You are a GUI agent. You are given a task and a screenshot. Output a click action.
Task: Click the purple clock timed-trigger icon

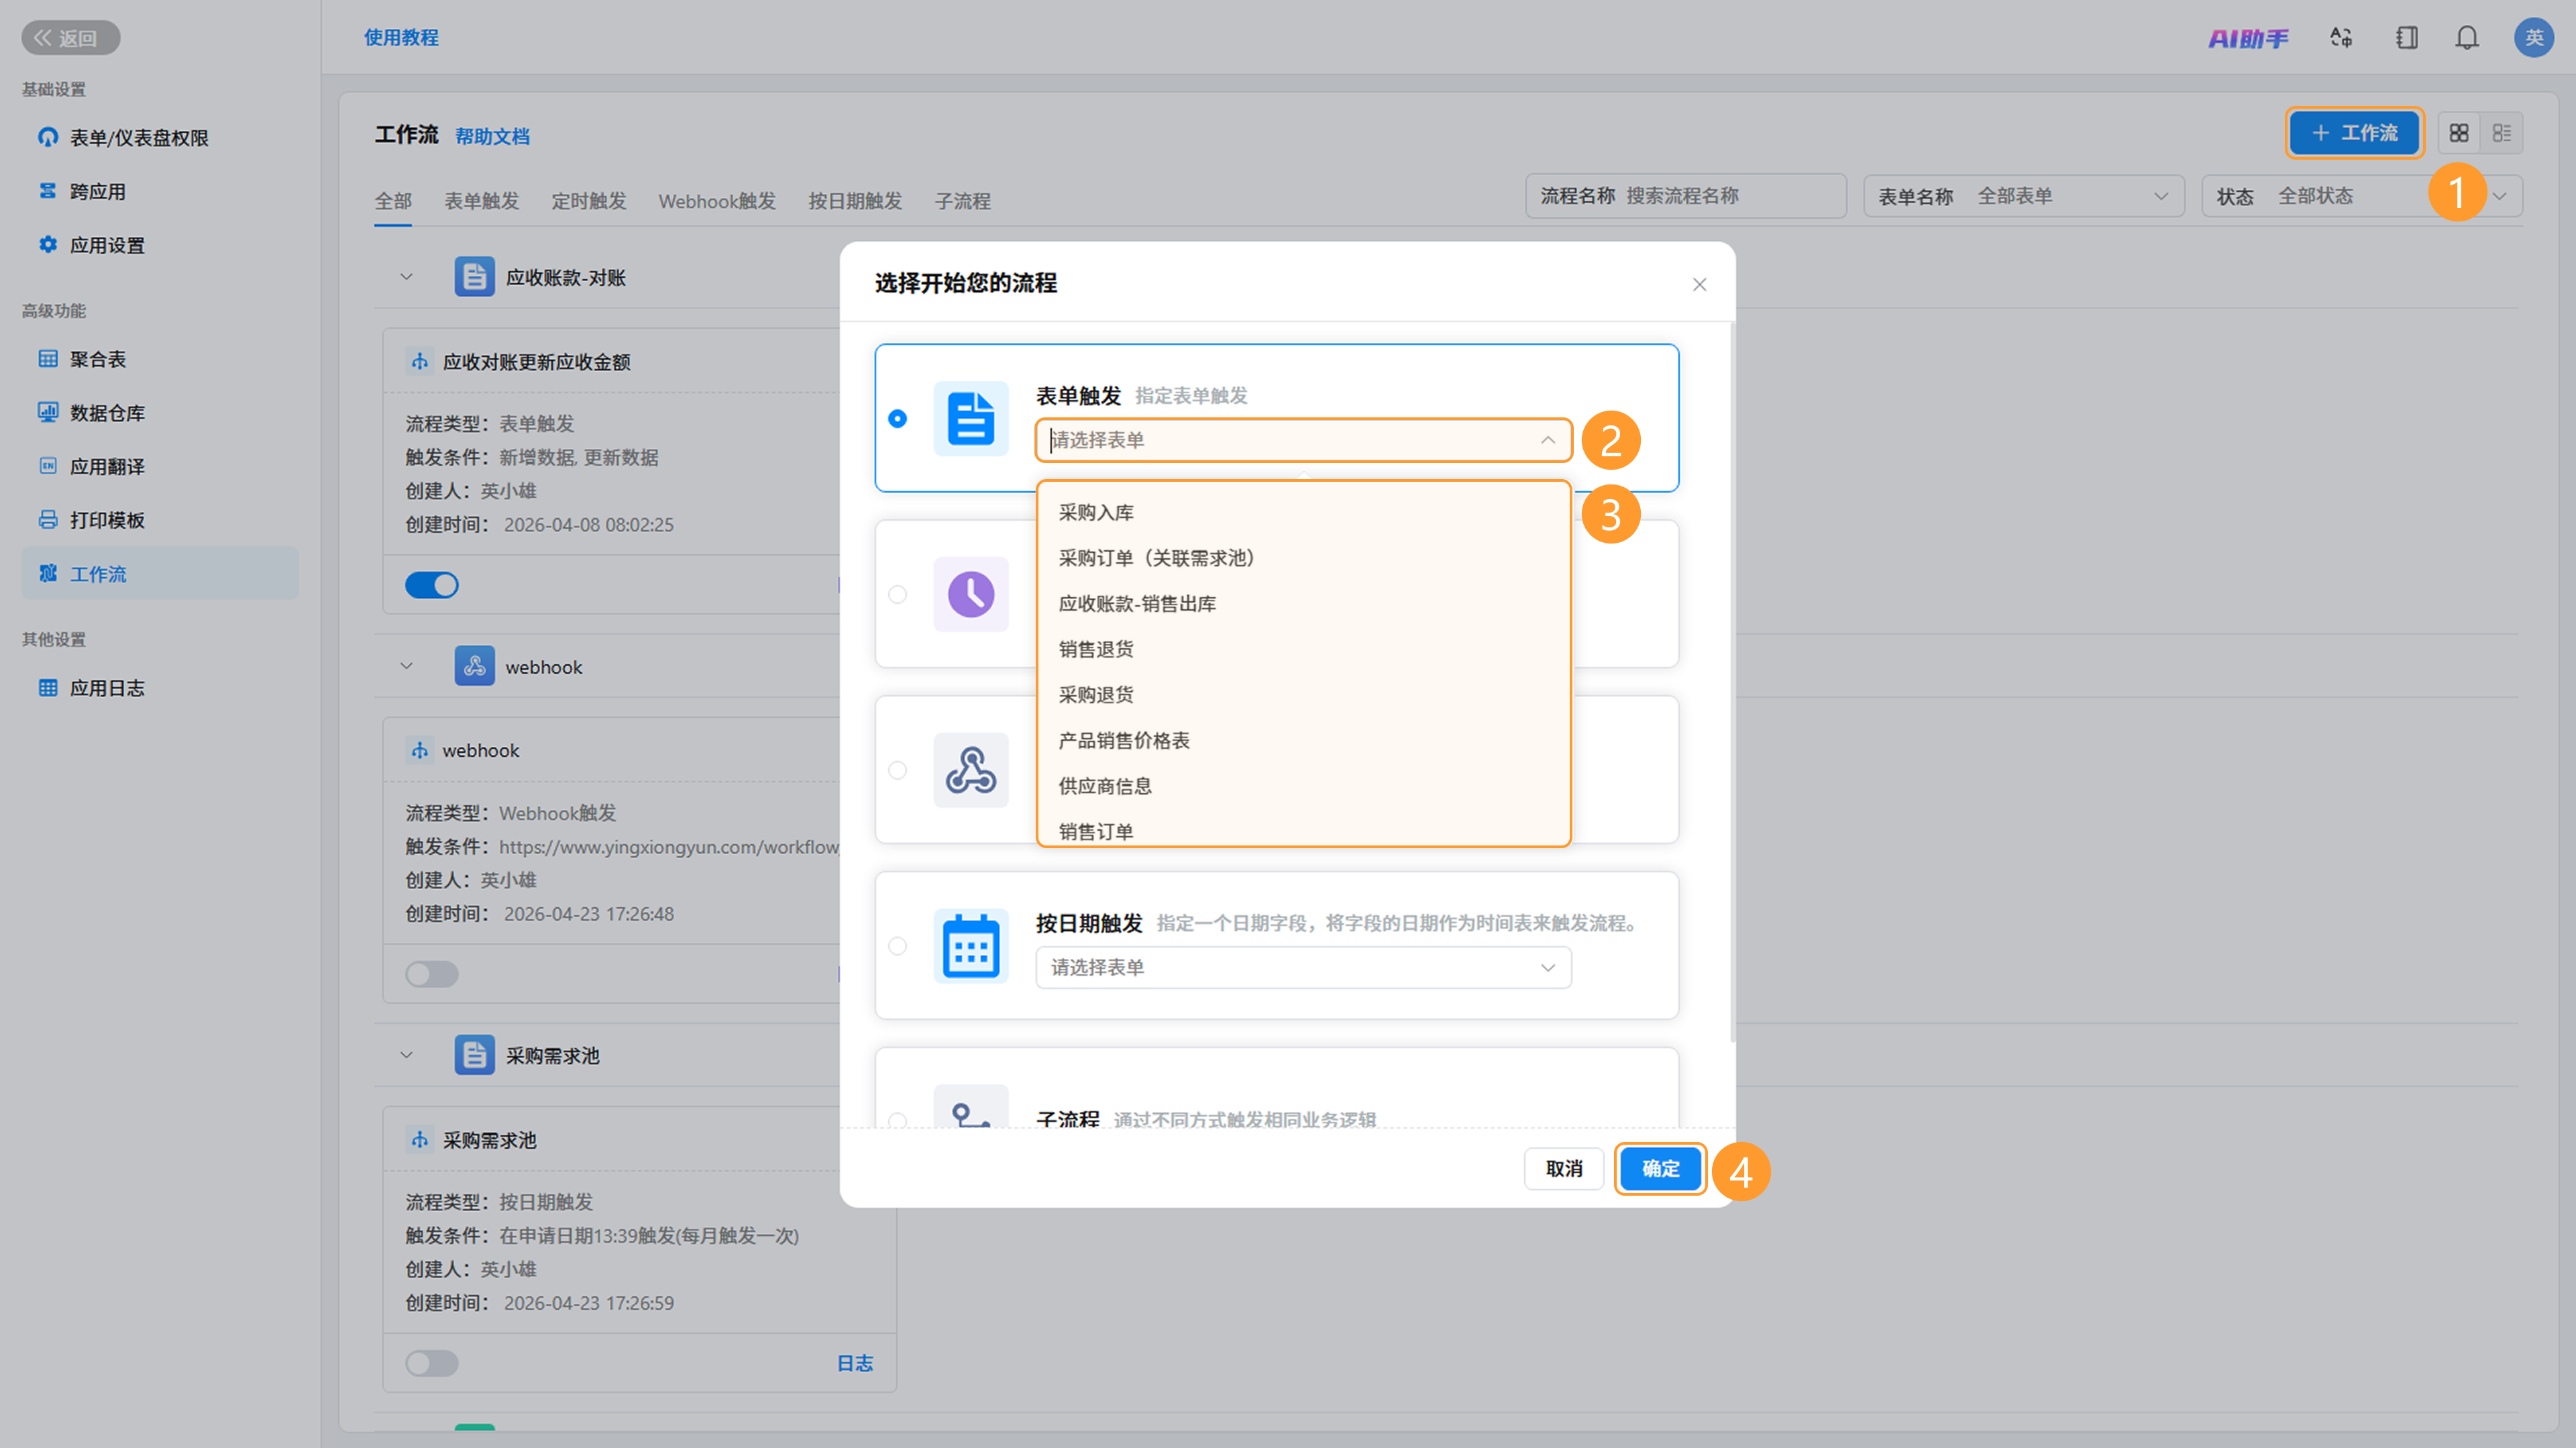click(971, 594)
